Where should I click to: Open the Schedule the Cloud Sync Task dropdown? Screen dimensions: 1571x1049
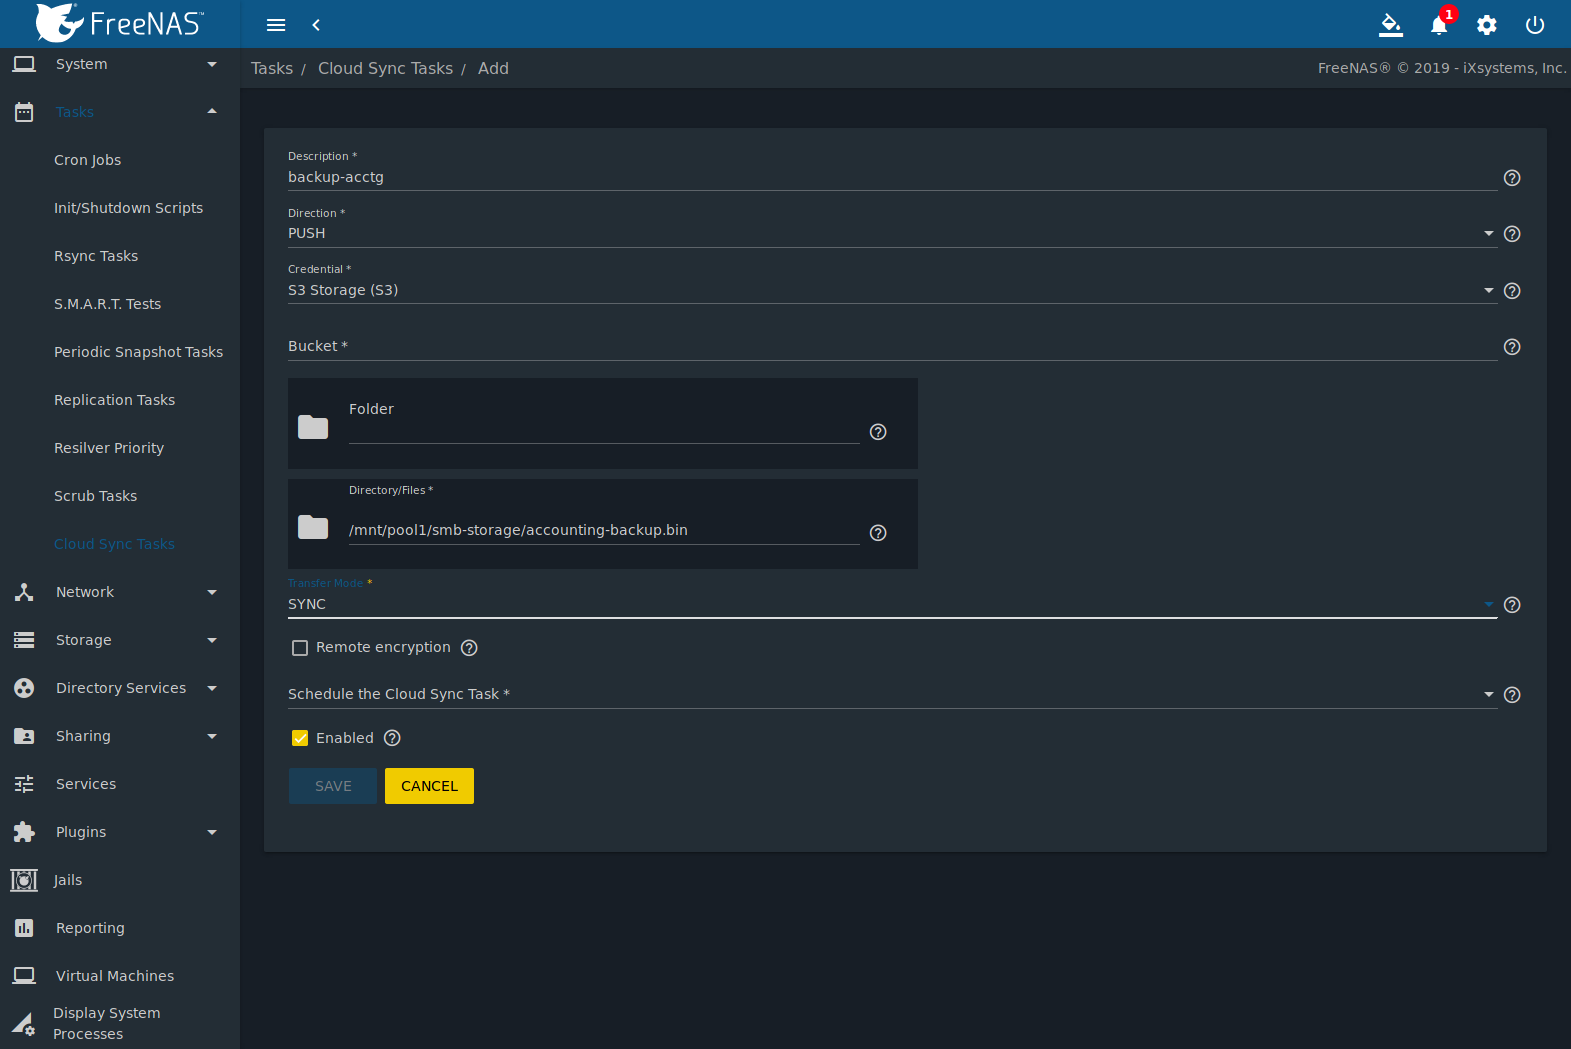[892, 694]
